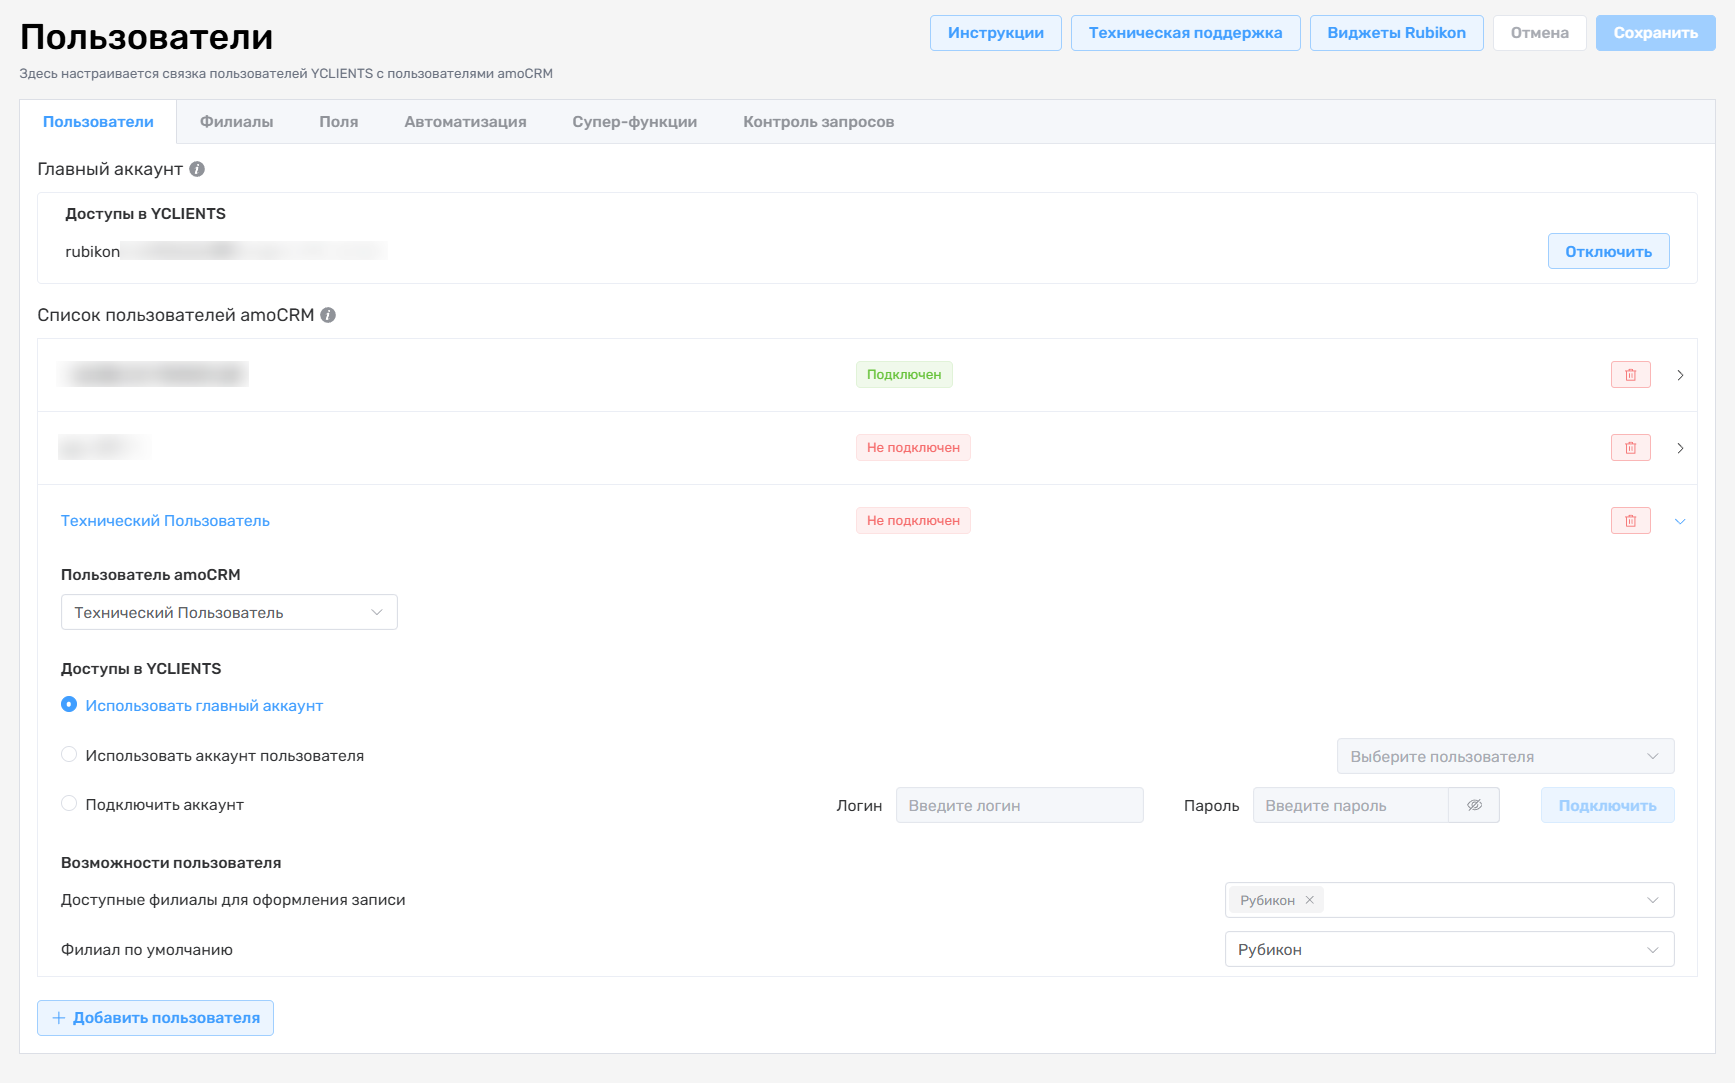Open Филиал по умолчанию dropdown
This screenshot has width=1735, height=1083.
(1449, 949)
